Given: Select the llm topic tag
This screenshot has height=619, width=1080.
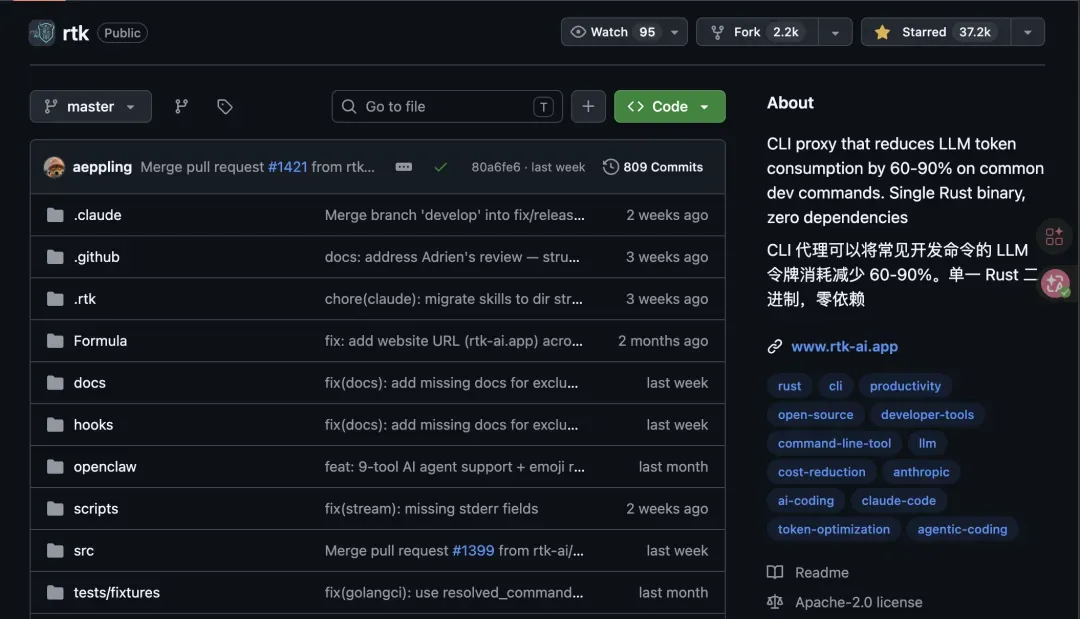Looking at the screenshot, I should pyautogui.click(x=927, y=443).
